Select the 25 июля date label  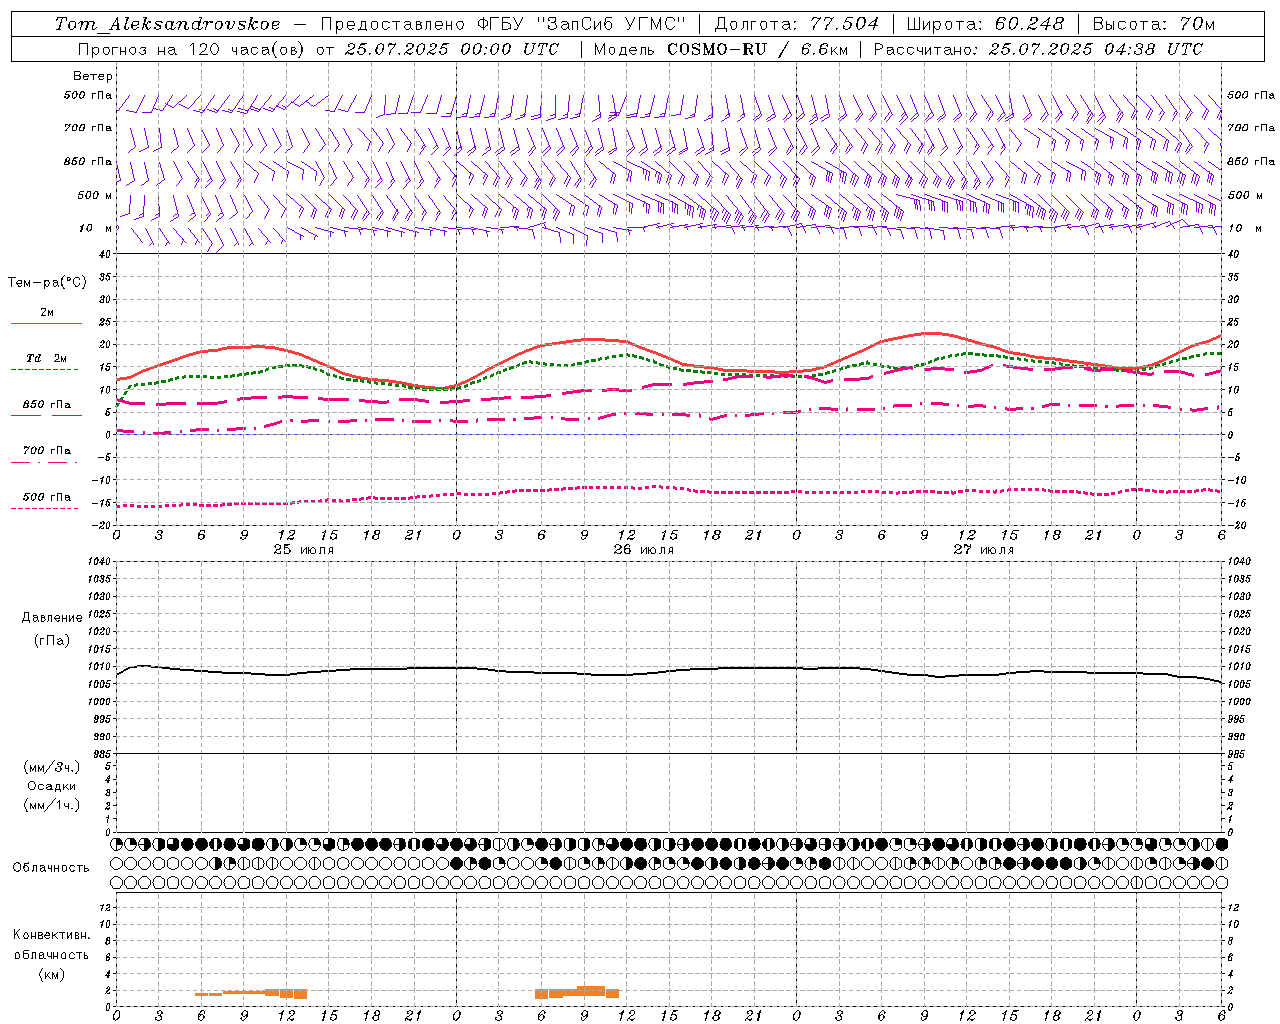[304, 550]
